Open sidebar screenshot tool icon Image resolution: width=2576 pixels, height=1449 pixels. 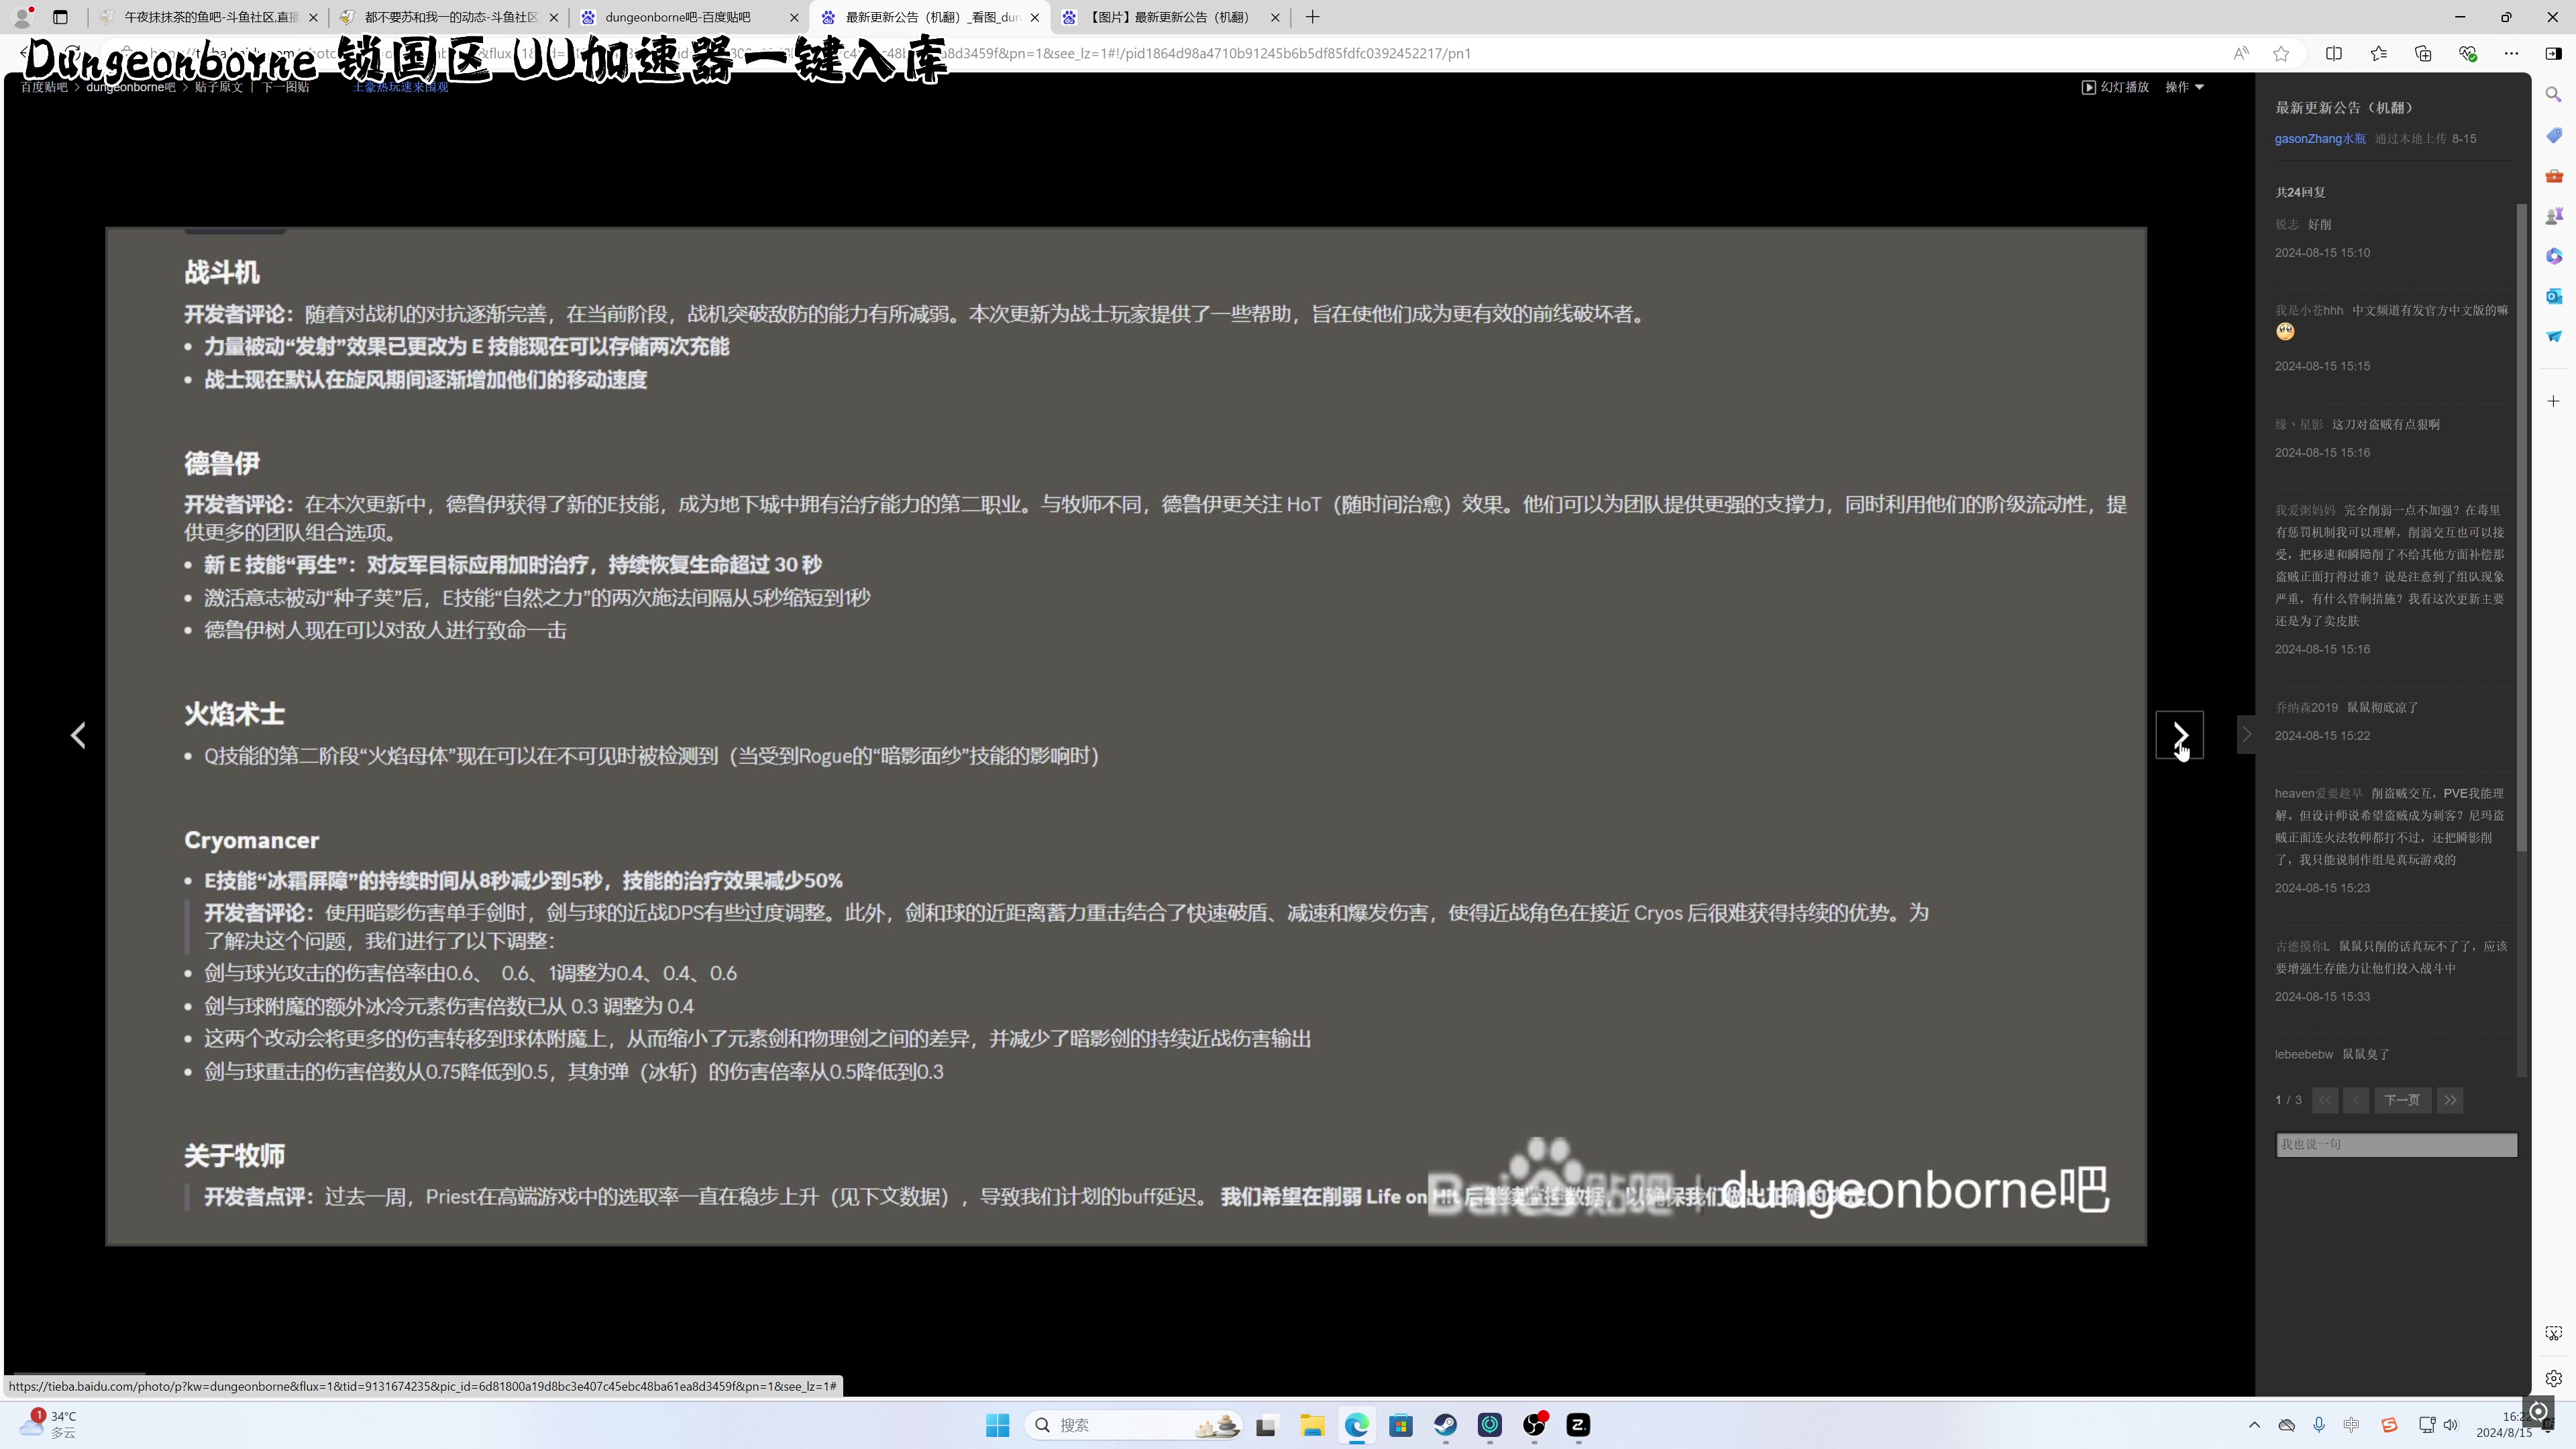point(2553,1333)
